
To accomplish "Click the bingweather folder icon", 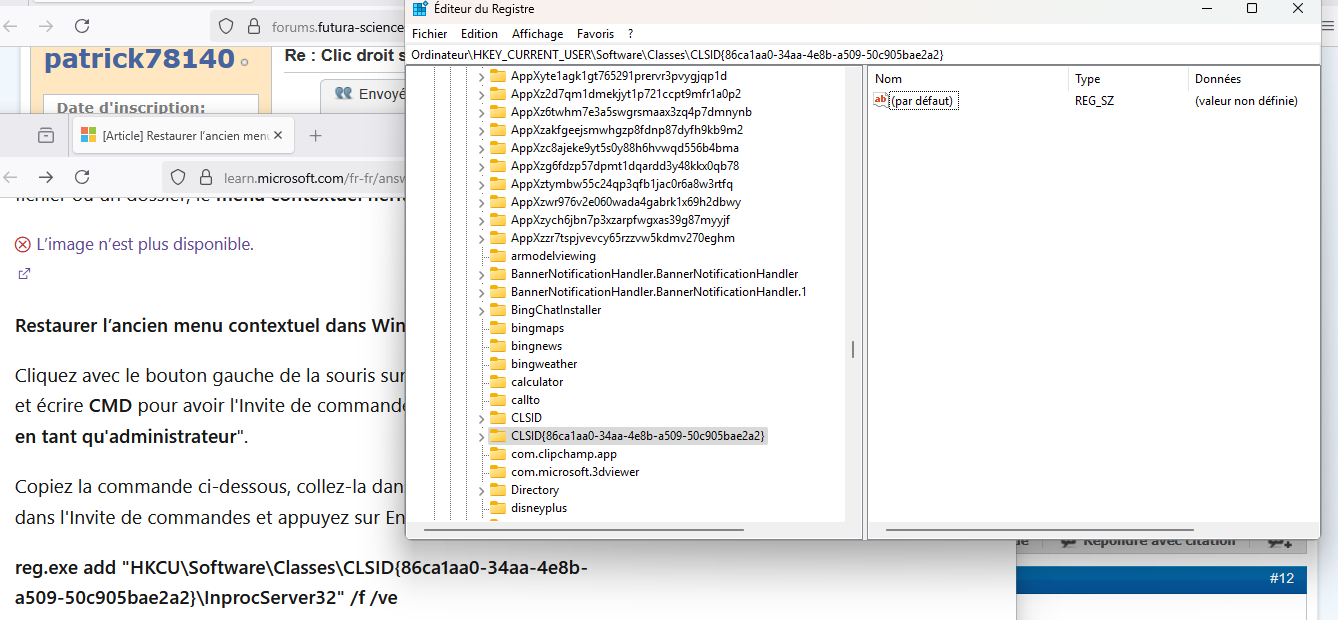I will coord(497,364).
